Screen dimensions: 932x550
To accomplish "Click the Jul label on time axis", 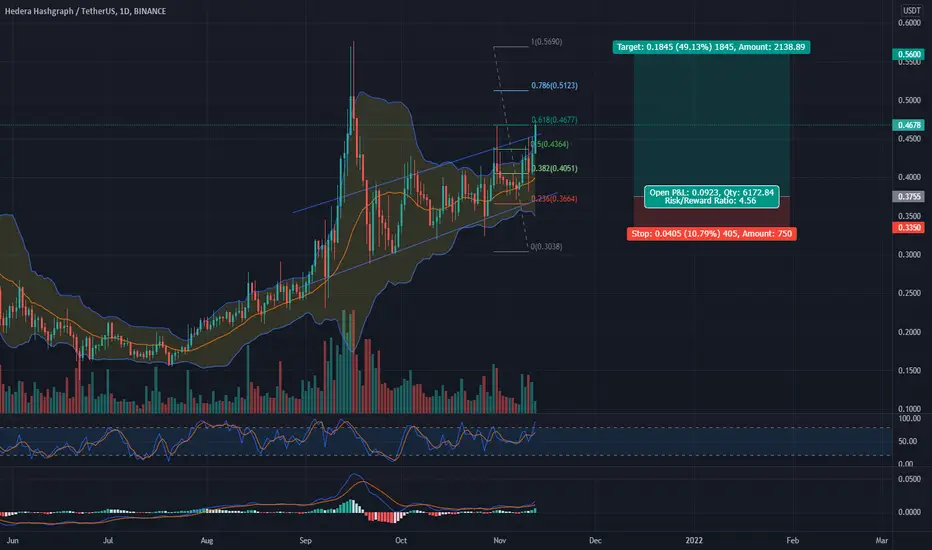I will pyautogui.click(x=108, y=540).
